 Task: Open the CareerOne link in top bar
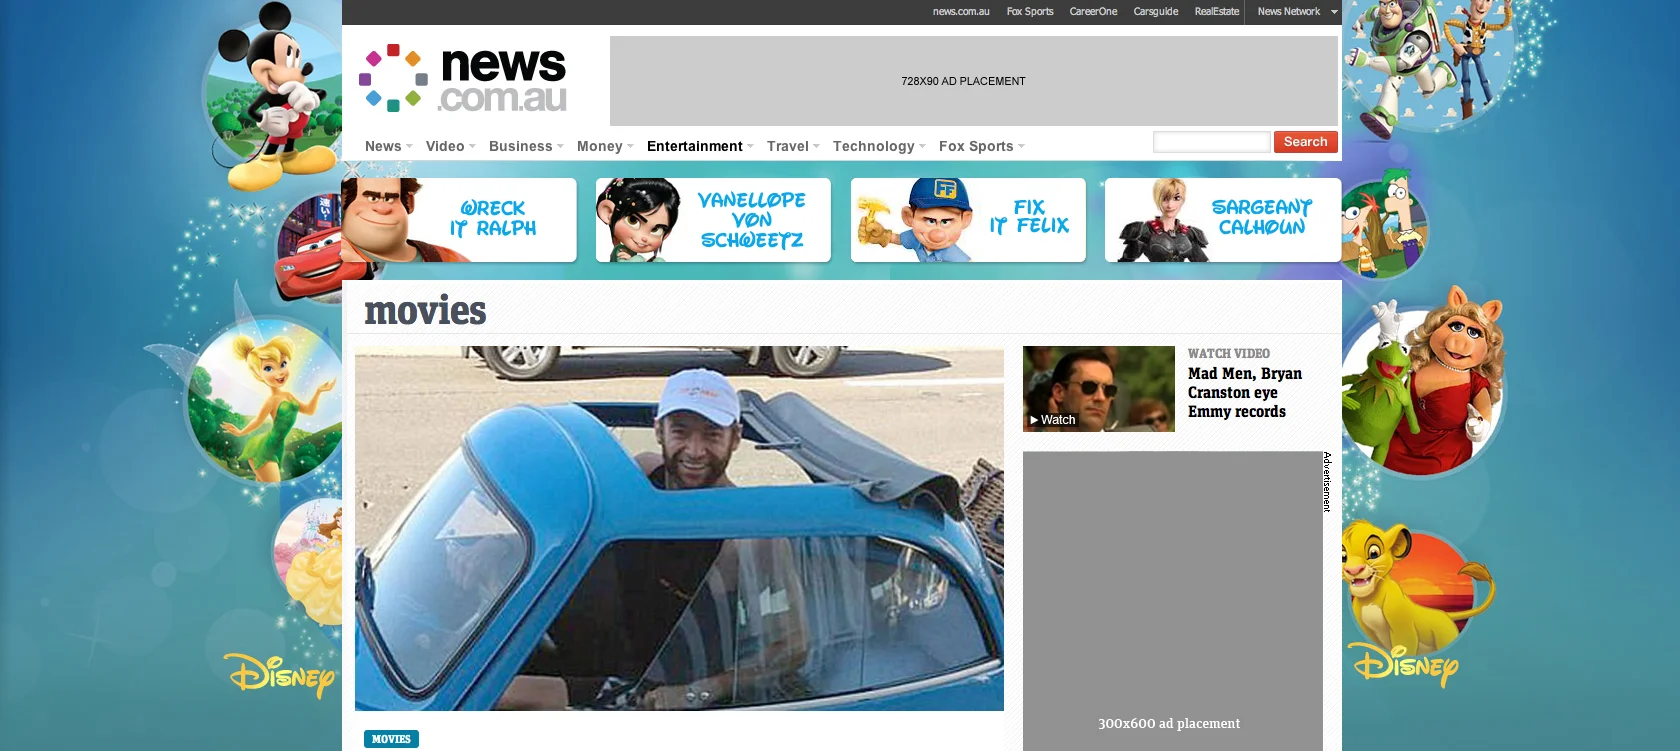pyautogui.click(x=1093, y=12)
